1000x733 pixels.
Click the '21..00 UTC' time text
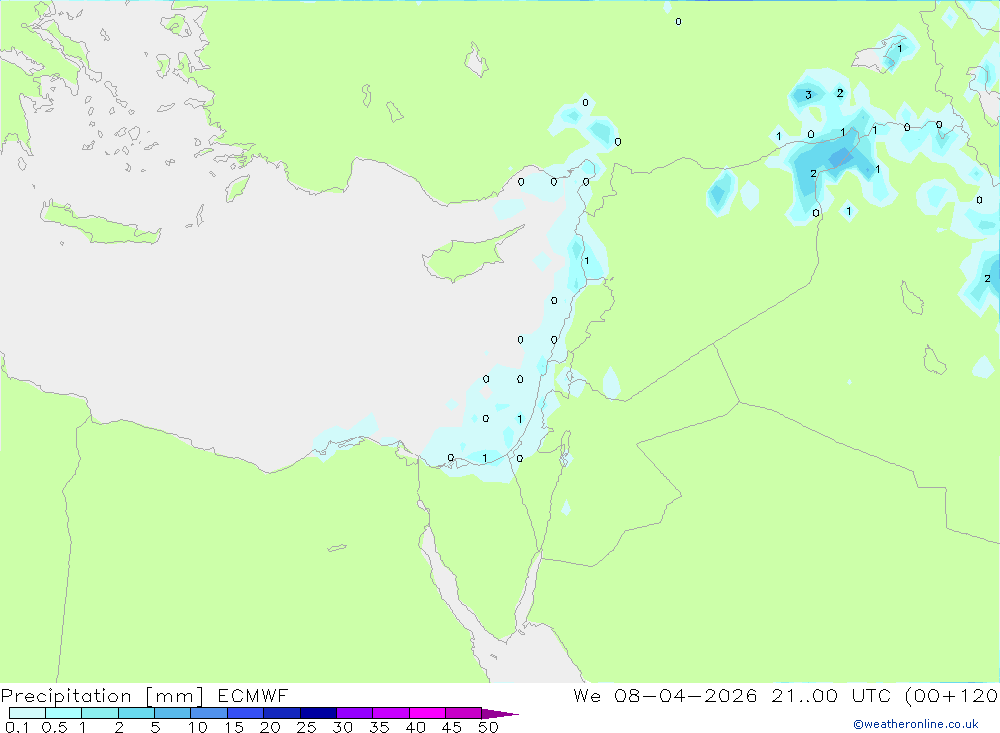pyautogui.click(x=831, y=696)
